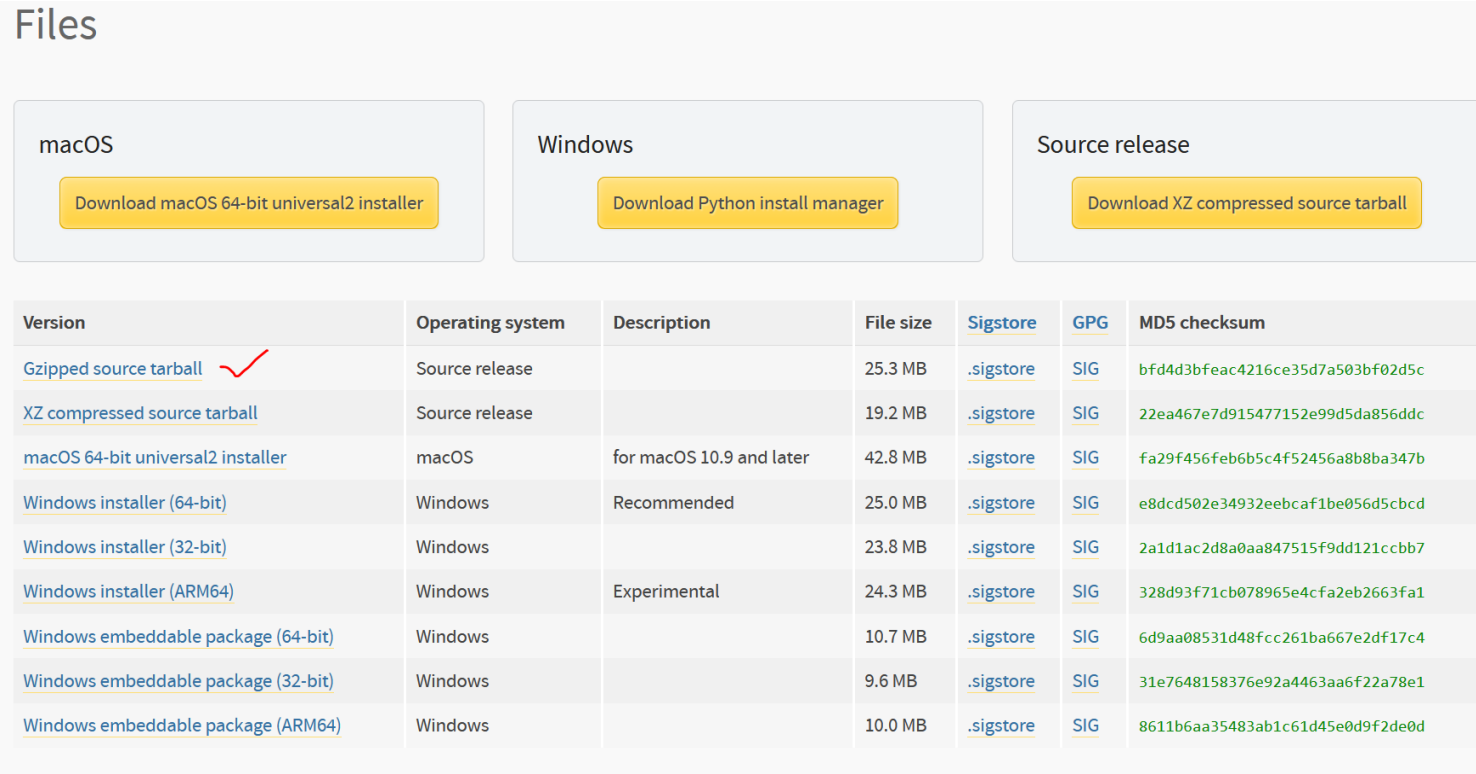This screenshot has height=774, width=1476.
Task: Open .sigstore for Windows installer (64-bit)
Action: [x=1001, y=503]
